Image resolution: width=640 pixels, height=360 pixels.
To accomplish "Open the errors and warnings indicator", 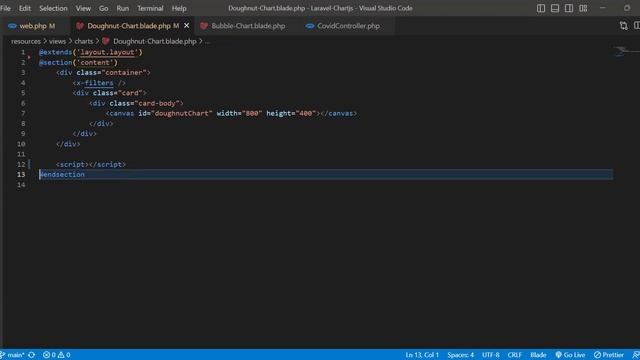I will pos(56,355).
